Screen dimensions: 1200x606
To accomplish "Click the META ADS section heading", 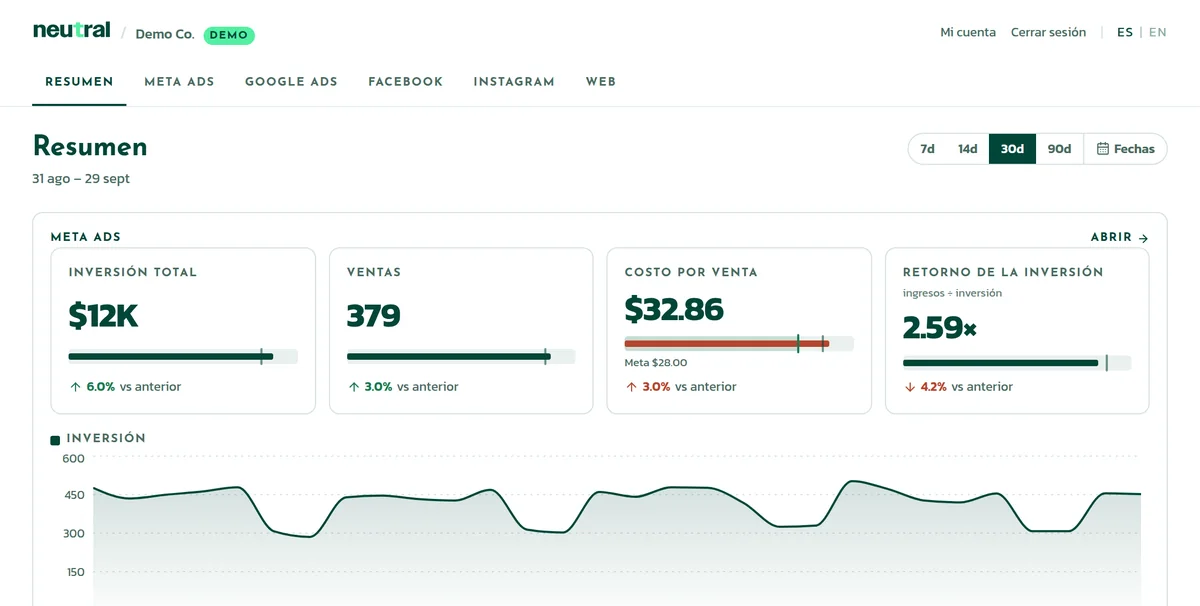I will click(86, 237).
